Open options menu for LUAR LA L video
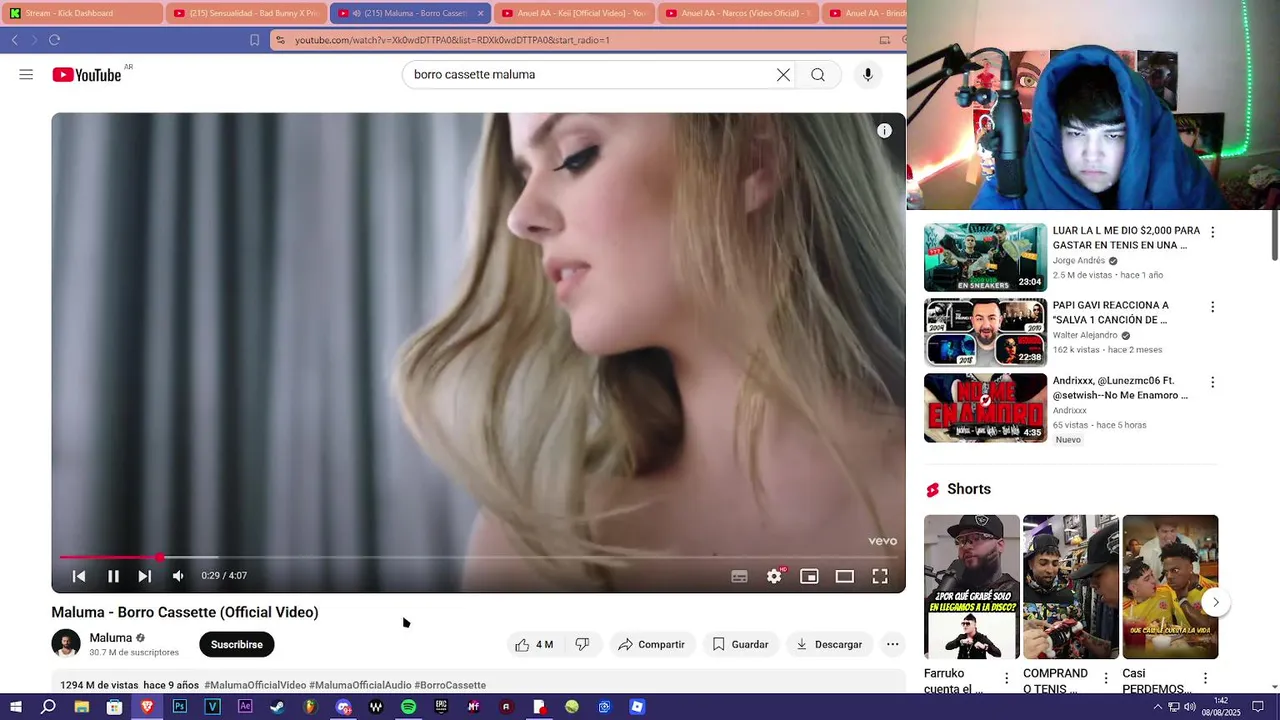 coord(1213,232)
